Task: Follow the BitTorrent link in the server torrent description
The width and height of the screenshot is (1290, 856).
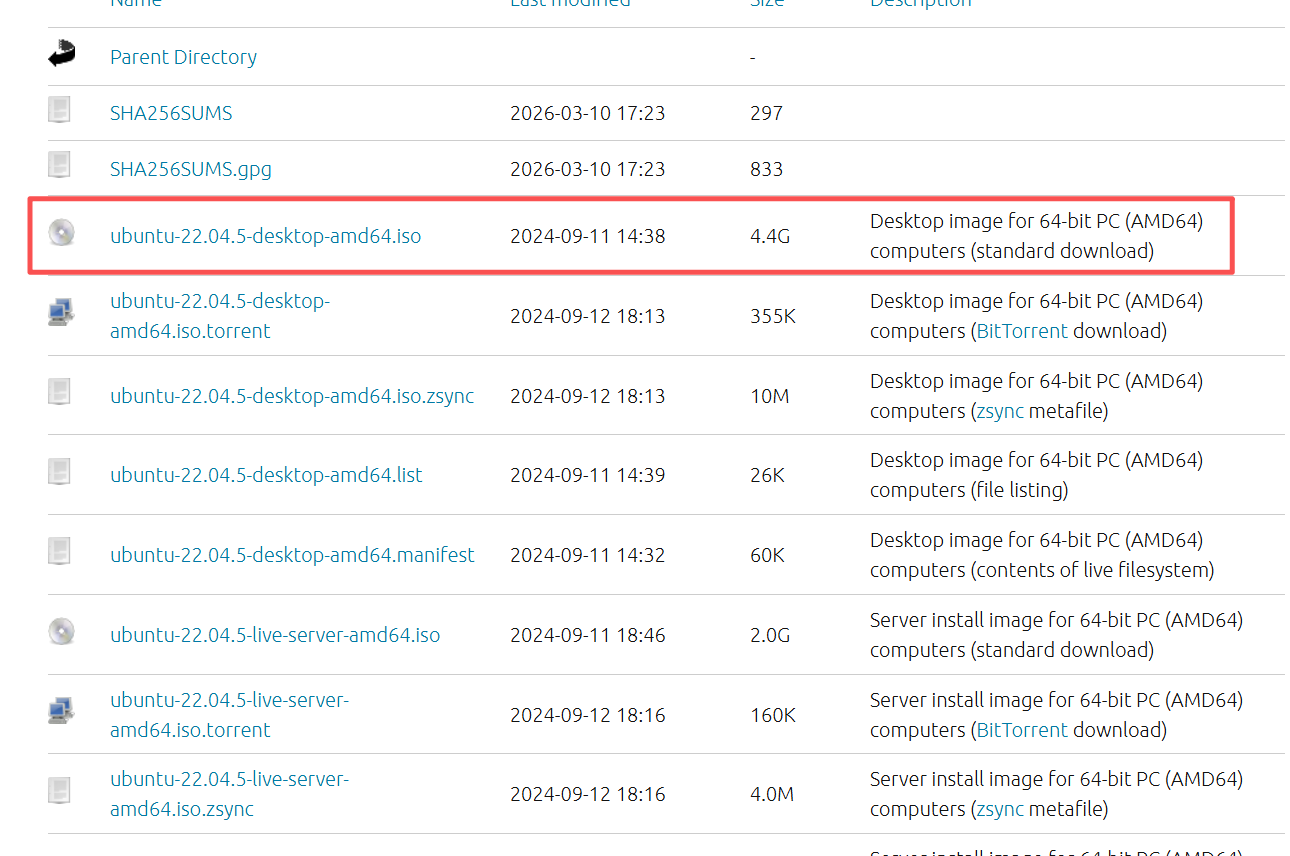Action: click(1022, 730)
